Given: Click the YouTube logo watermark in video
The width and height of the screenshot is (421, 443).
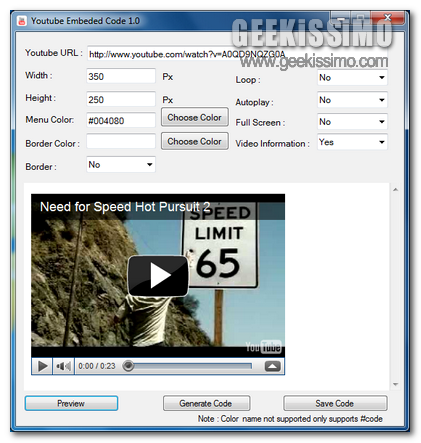Looking at the screenshot, I should [263, 347].
